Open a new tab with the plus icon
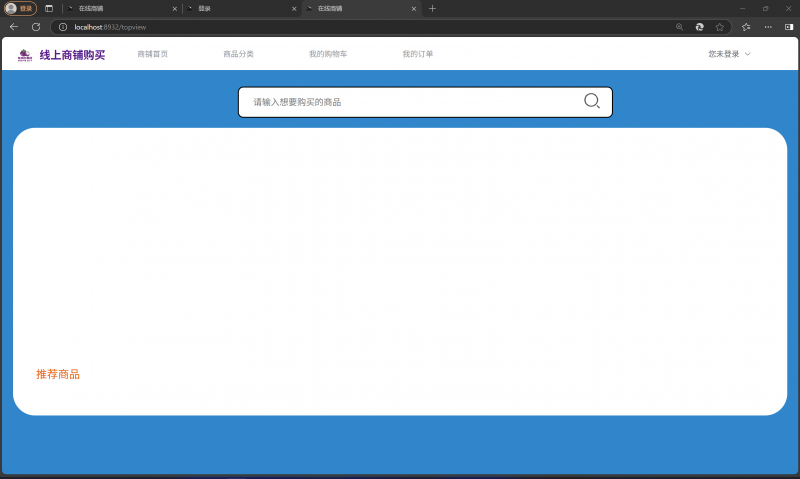 point(432,8)
